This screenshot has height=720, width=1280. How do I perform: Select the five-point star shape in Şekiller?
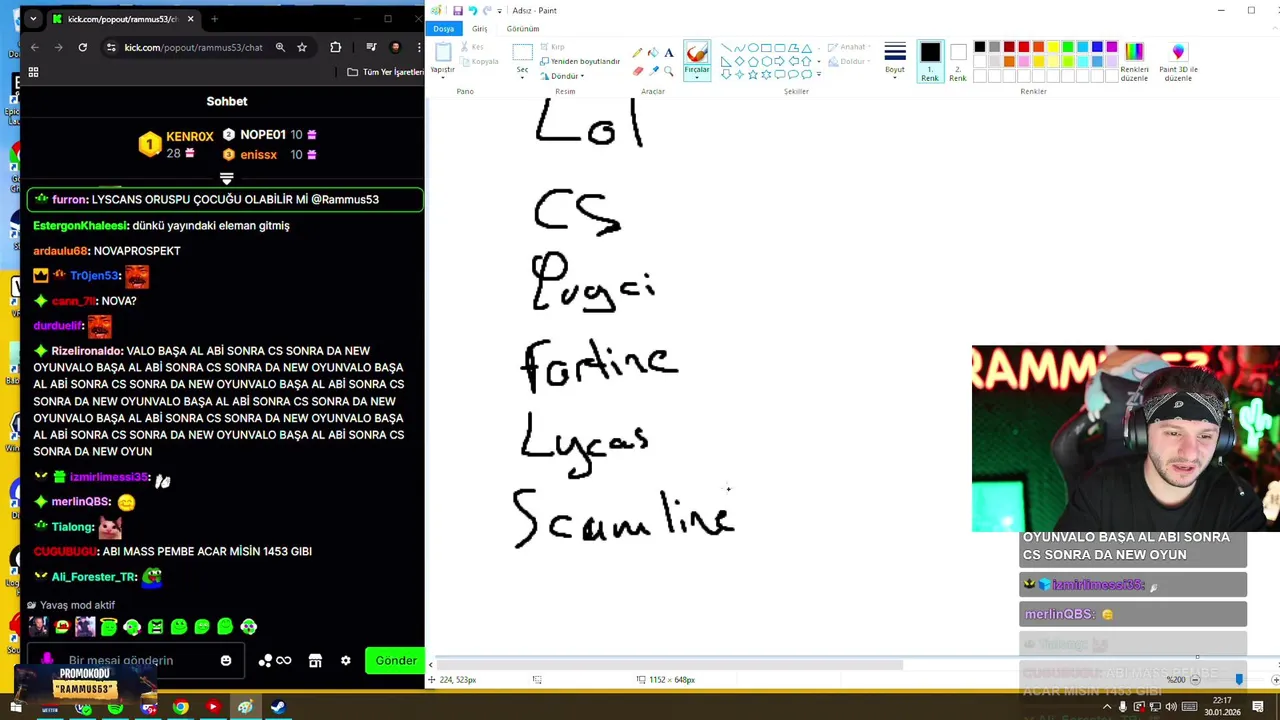[x=753, y=74]
